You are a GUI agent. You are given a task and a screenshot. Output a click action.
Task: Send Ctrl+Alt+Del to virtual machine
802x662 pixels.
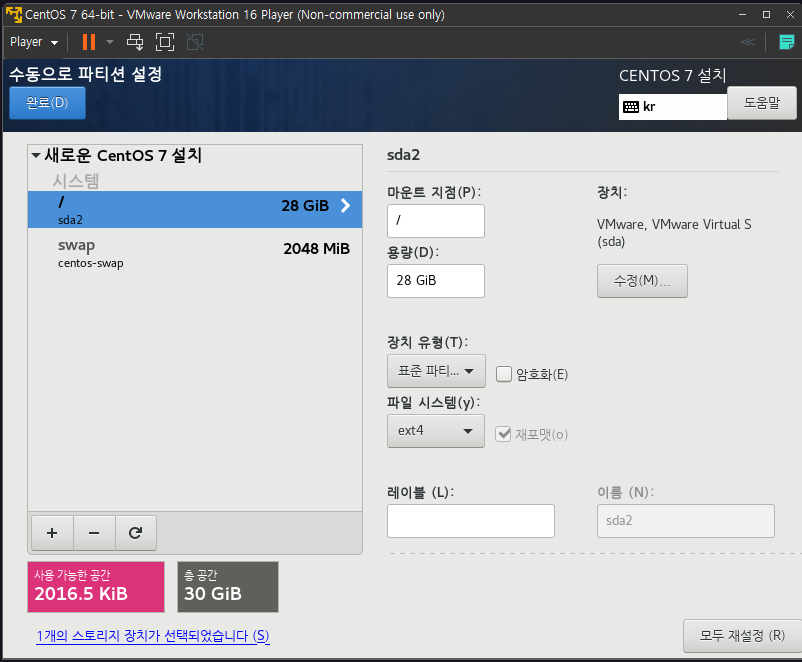[135, 42]
